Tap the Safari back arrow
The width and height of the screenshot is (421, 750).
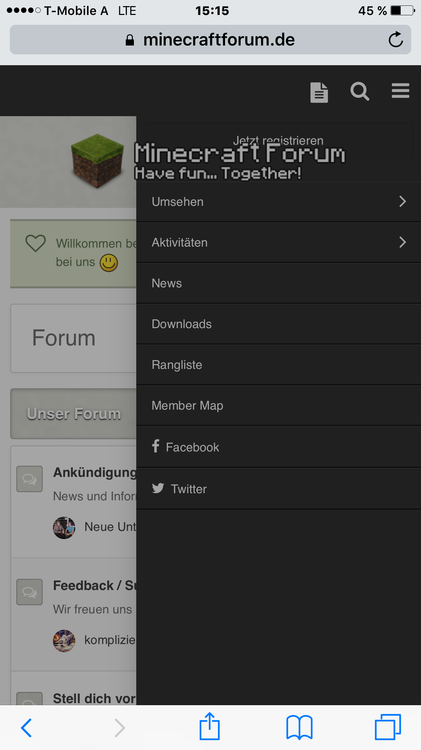click(27, 728)
